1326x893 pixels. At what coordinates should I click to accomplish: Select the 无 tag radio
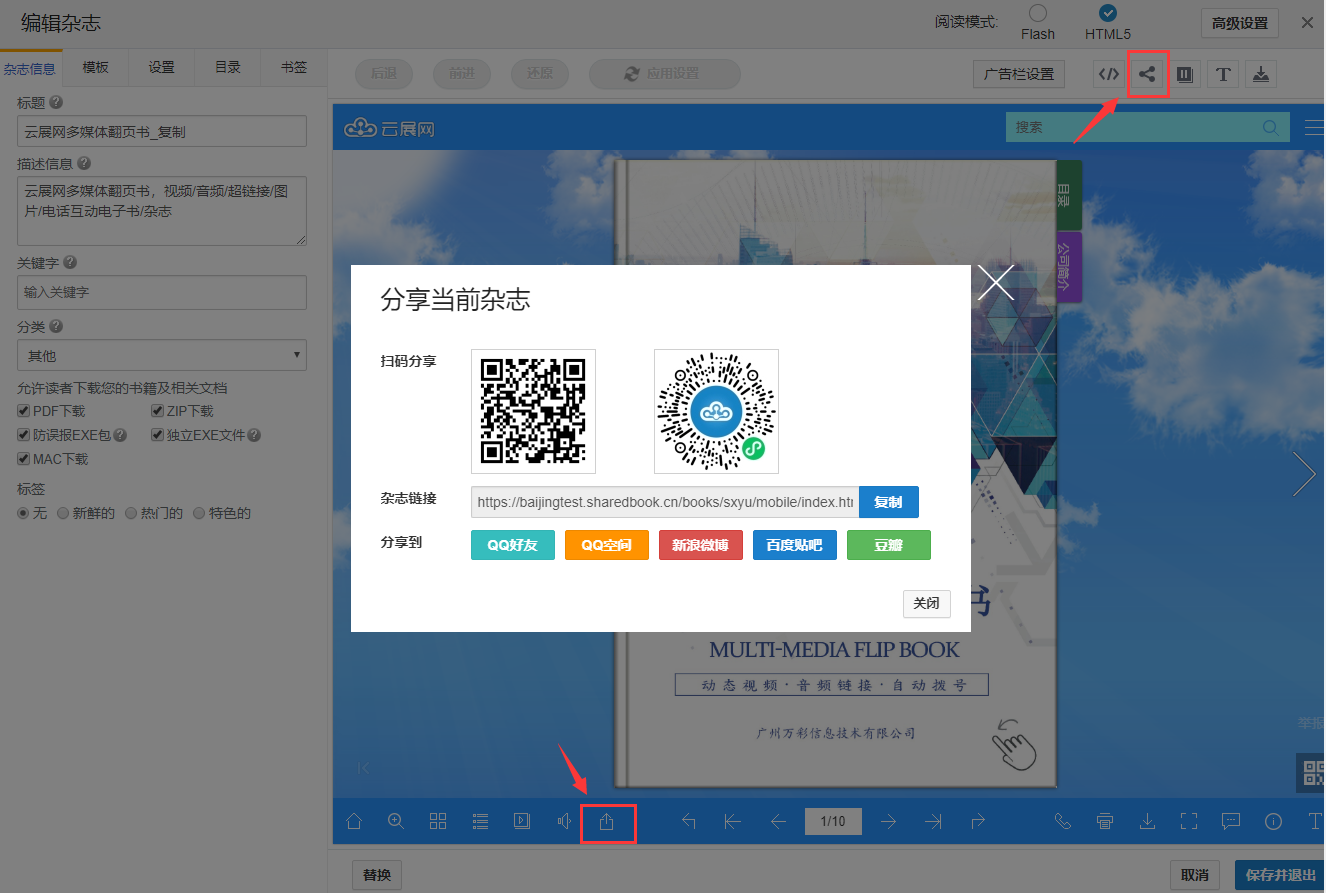(24, 513)
